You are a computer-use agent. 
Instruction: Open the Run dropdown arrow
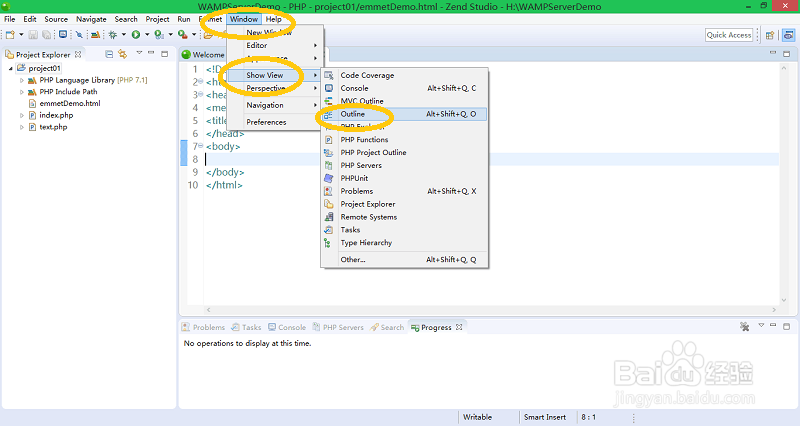click(147, 35)
